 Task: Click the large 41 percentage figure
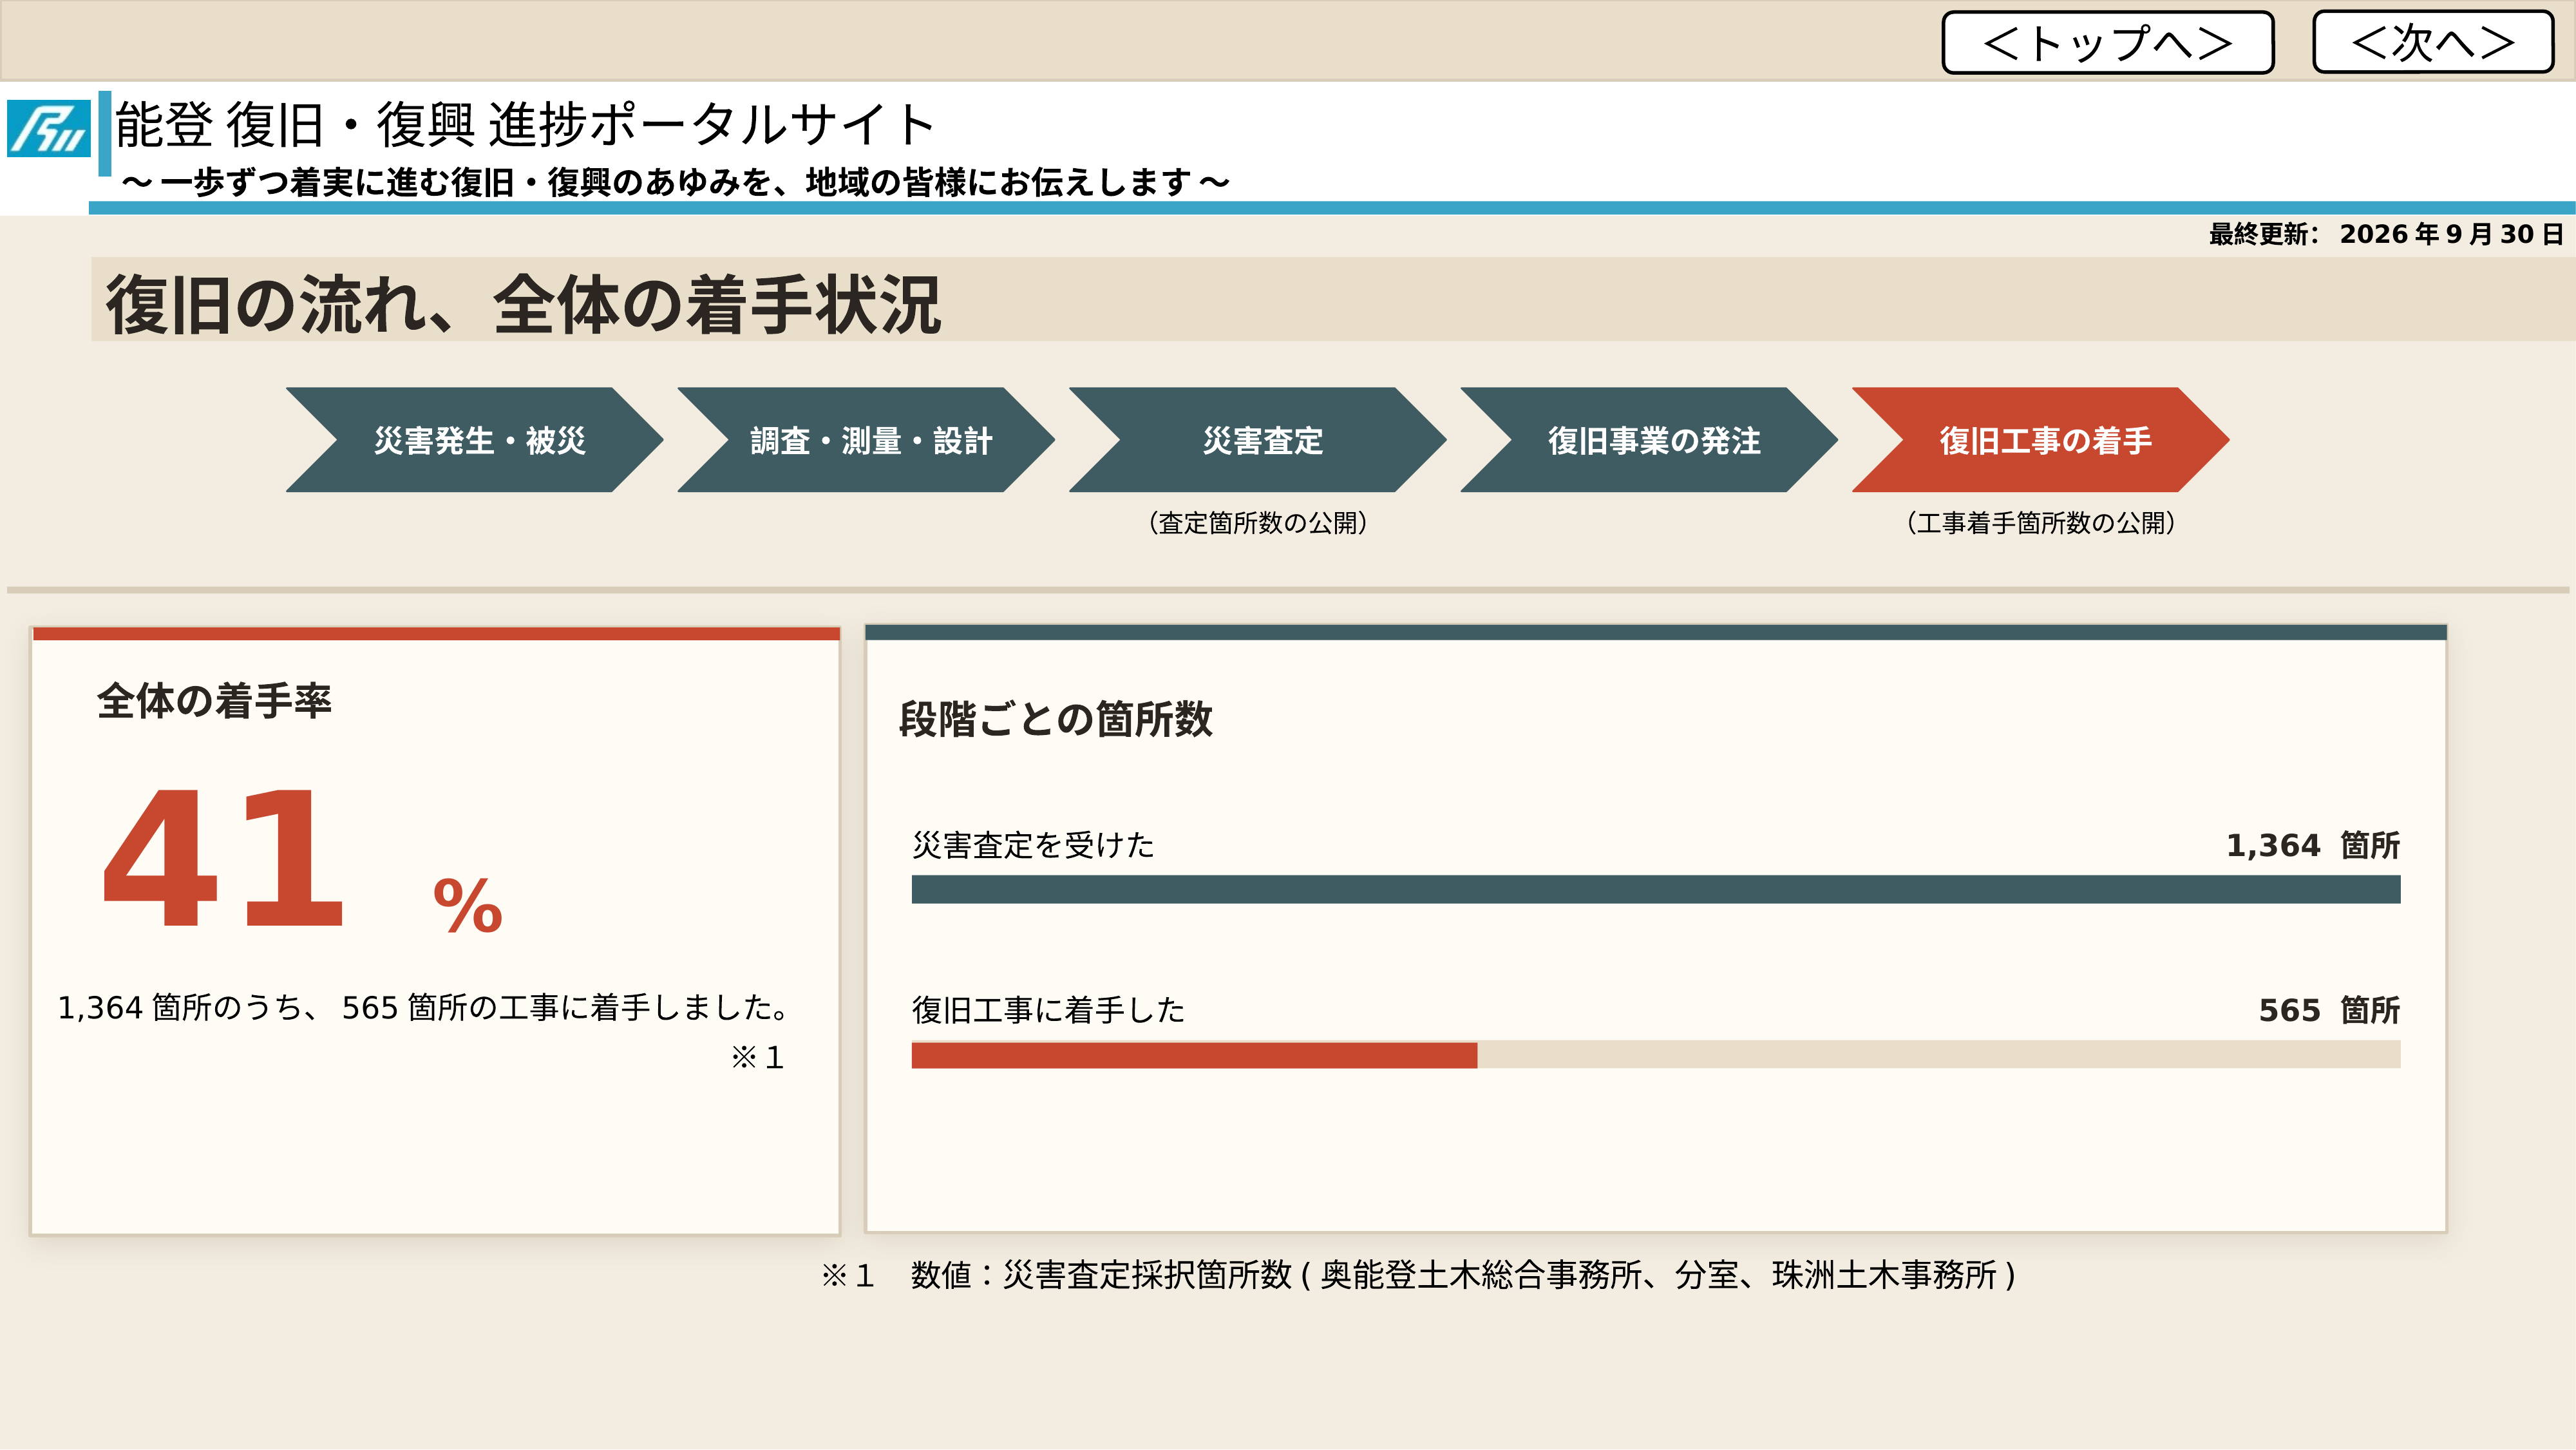(224, 858)
